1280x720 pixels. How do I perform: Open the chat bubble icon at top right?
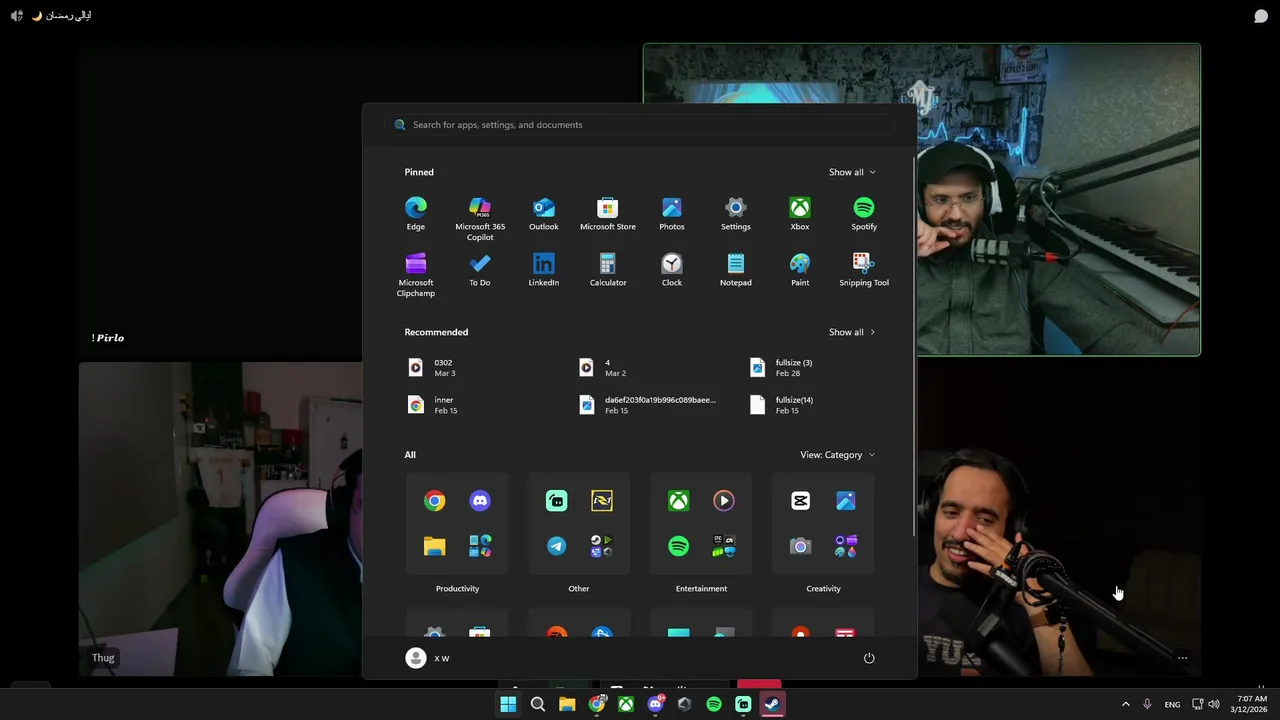[1261, 16]
